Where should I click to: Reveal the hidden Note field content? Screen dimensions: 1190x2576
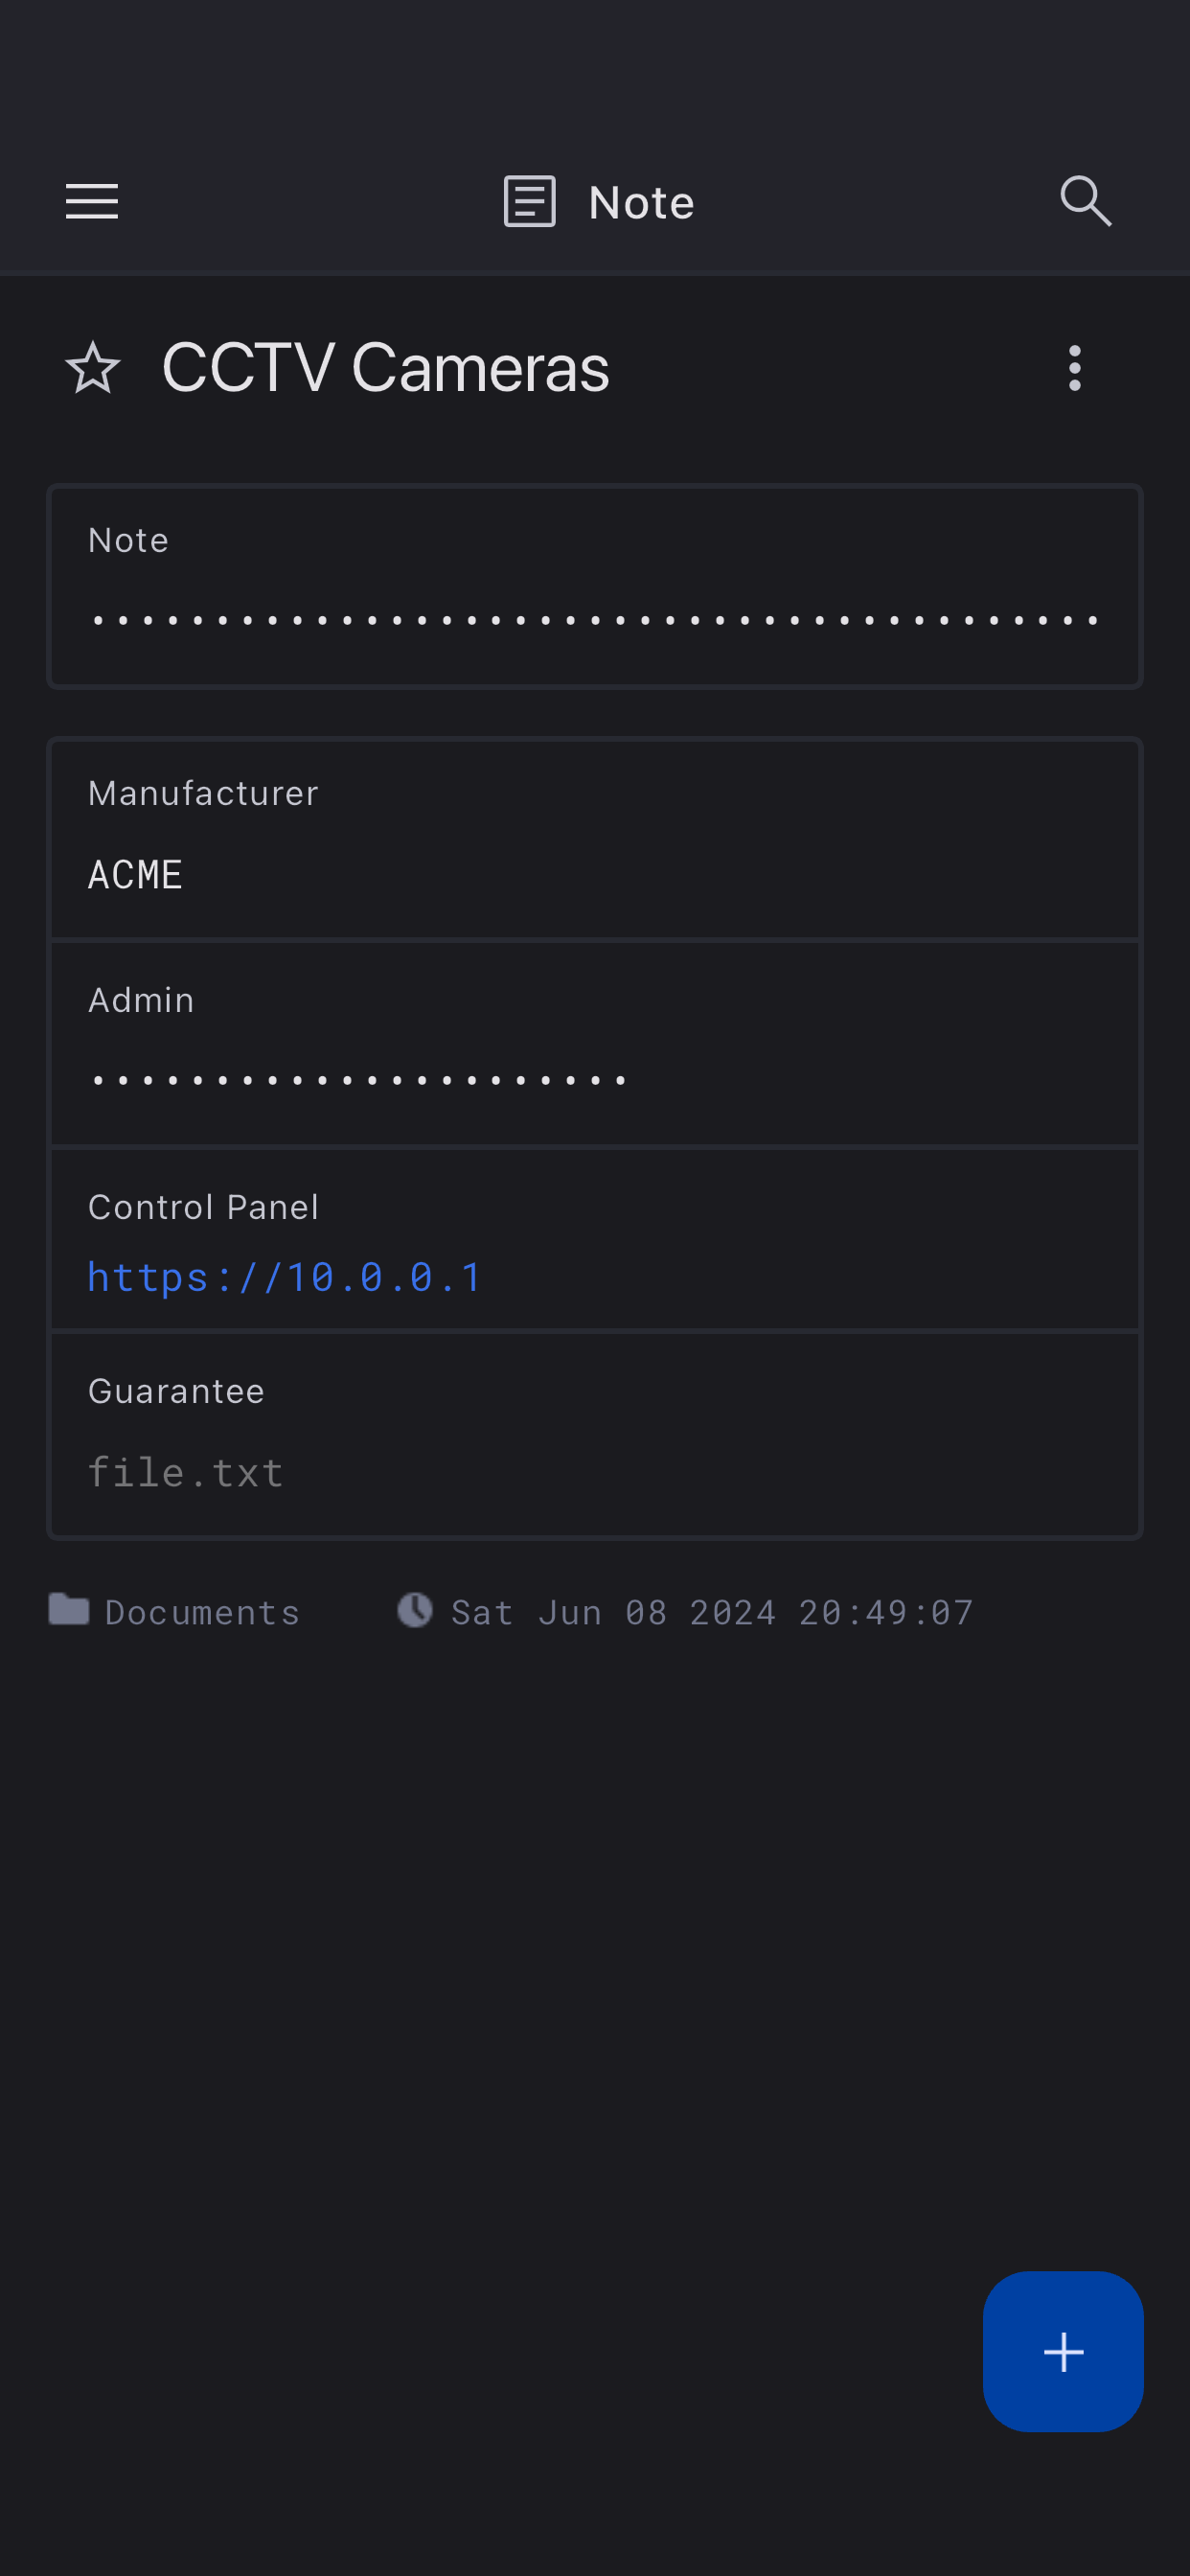[x=595, y=621]
